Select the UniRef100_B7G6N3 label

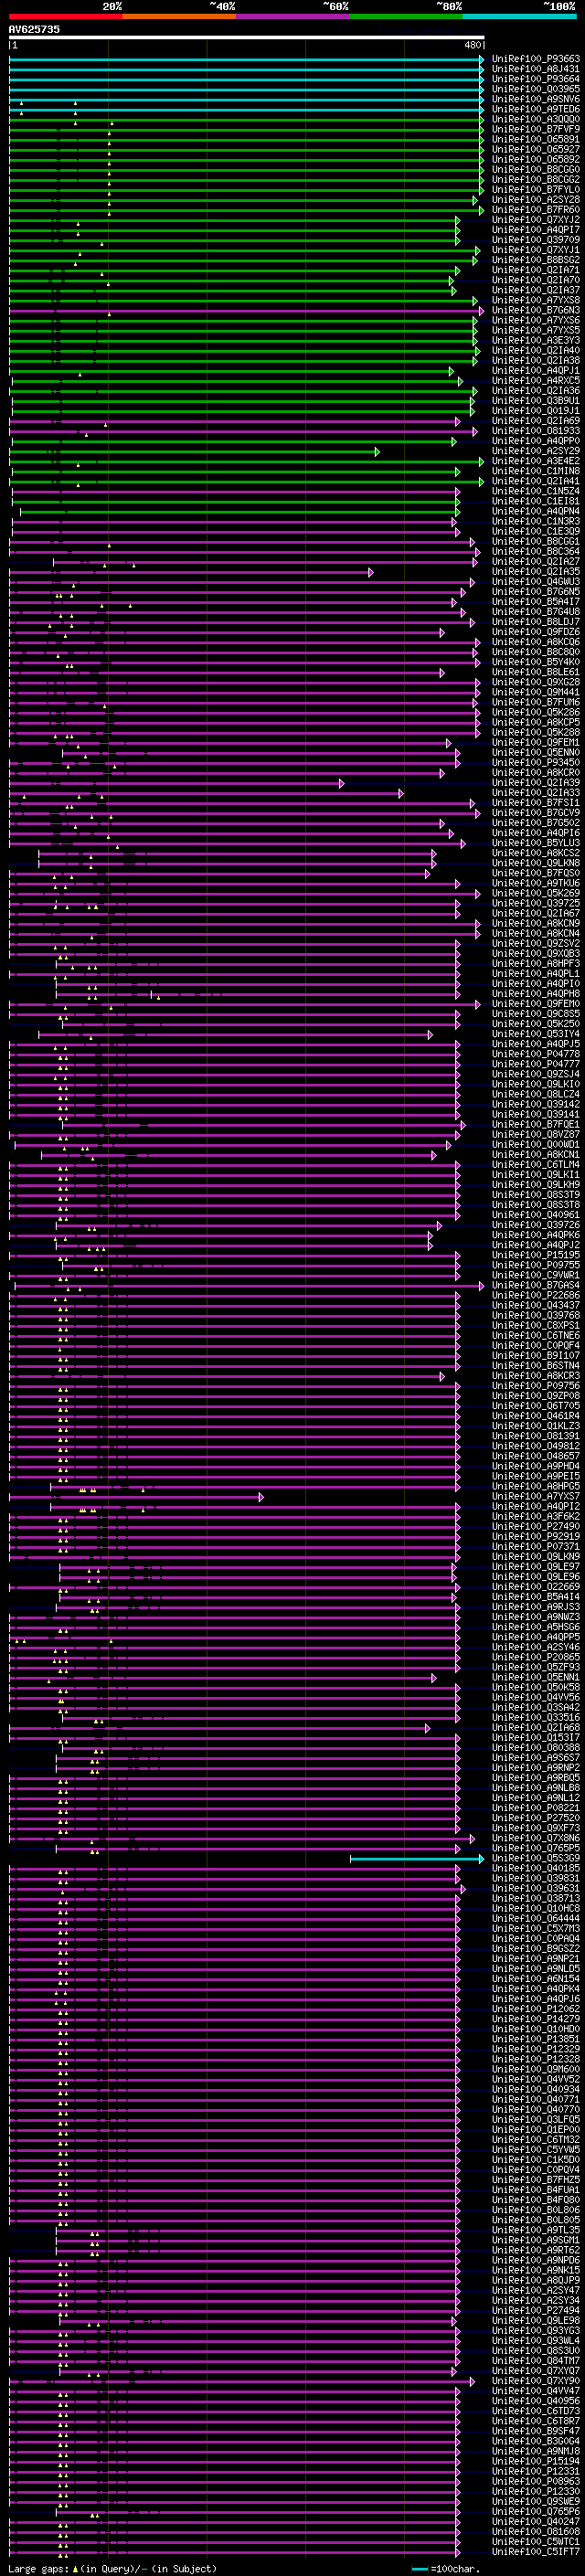coord(536,310)
